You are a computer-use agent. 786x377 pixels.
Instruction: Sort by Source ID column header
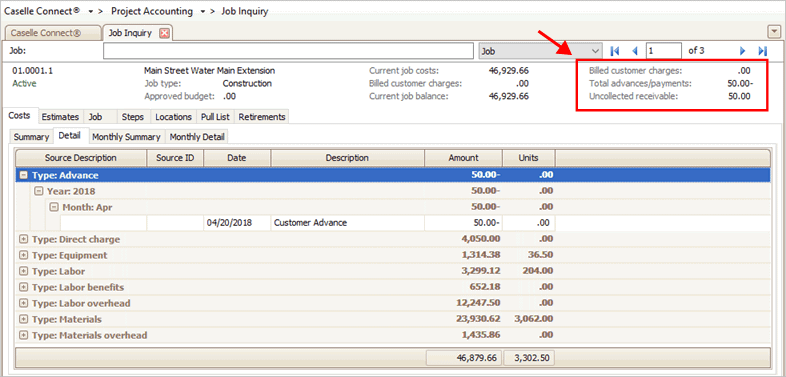tap(175, 158)
